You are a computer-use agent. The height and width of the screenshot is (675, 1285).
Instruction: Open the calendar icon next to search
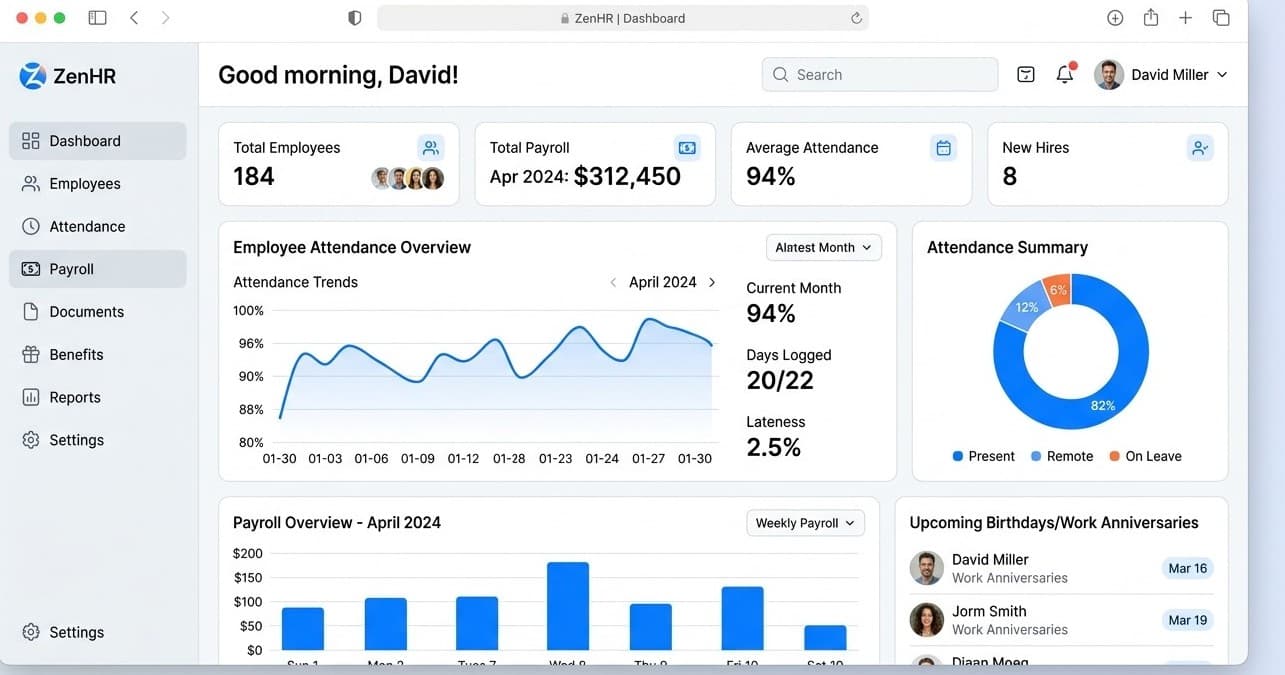pyautogui.click(x=1026, y=75)
